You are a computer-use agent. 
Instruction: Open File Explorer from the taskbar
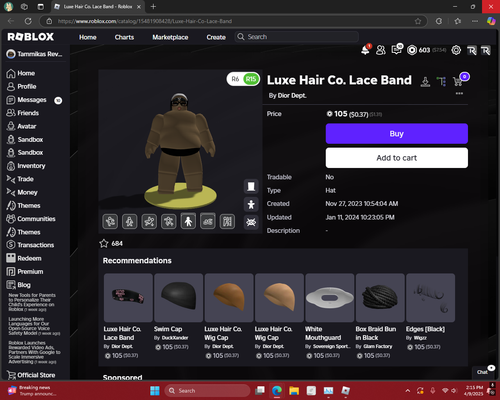click(294, 390)
